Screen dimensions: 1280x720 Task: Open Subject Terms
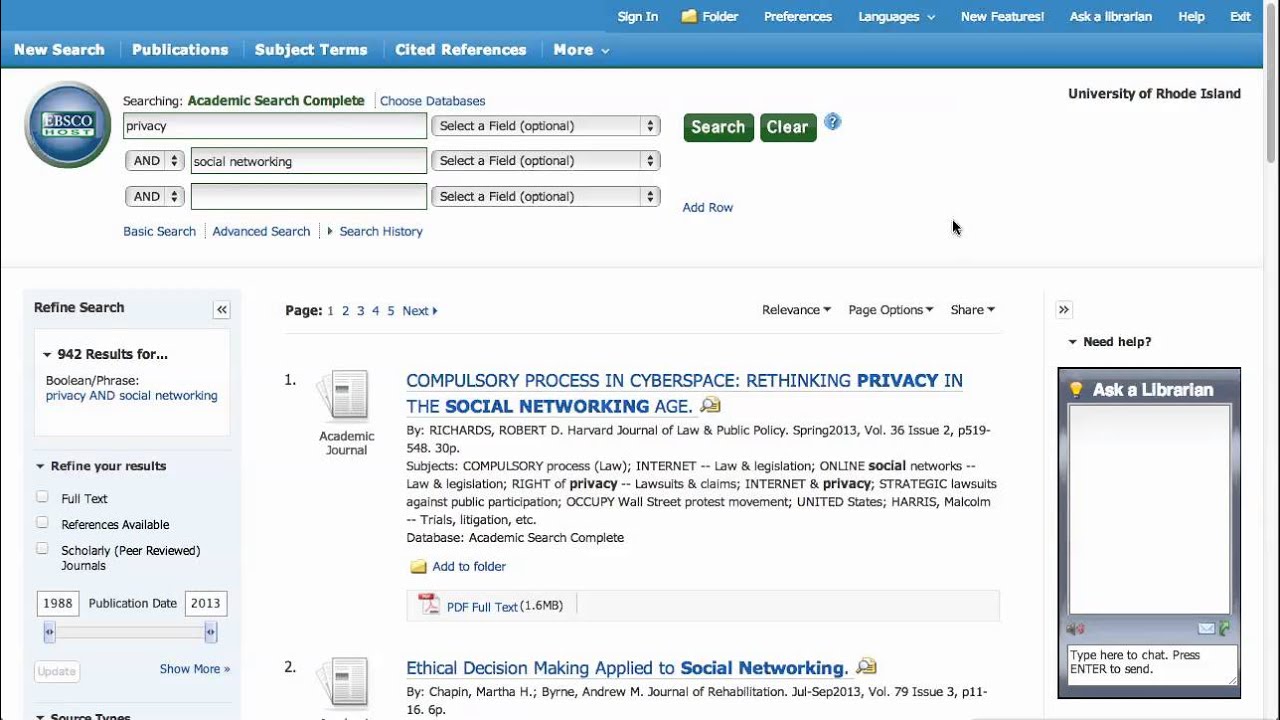[311, 49]
